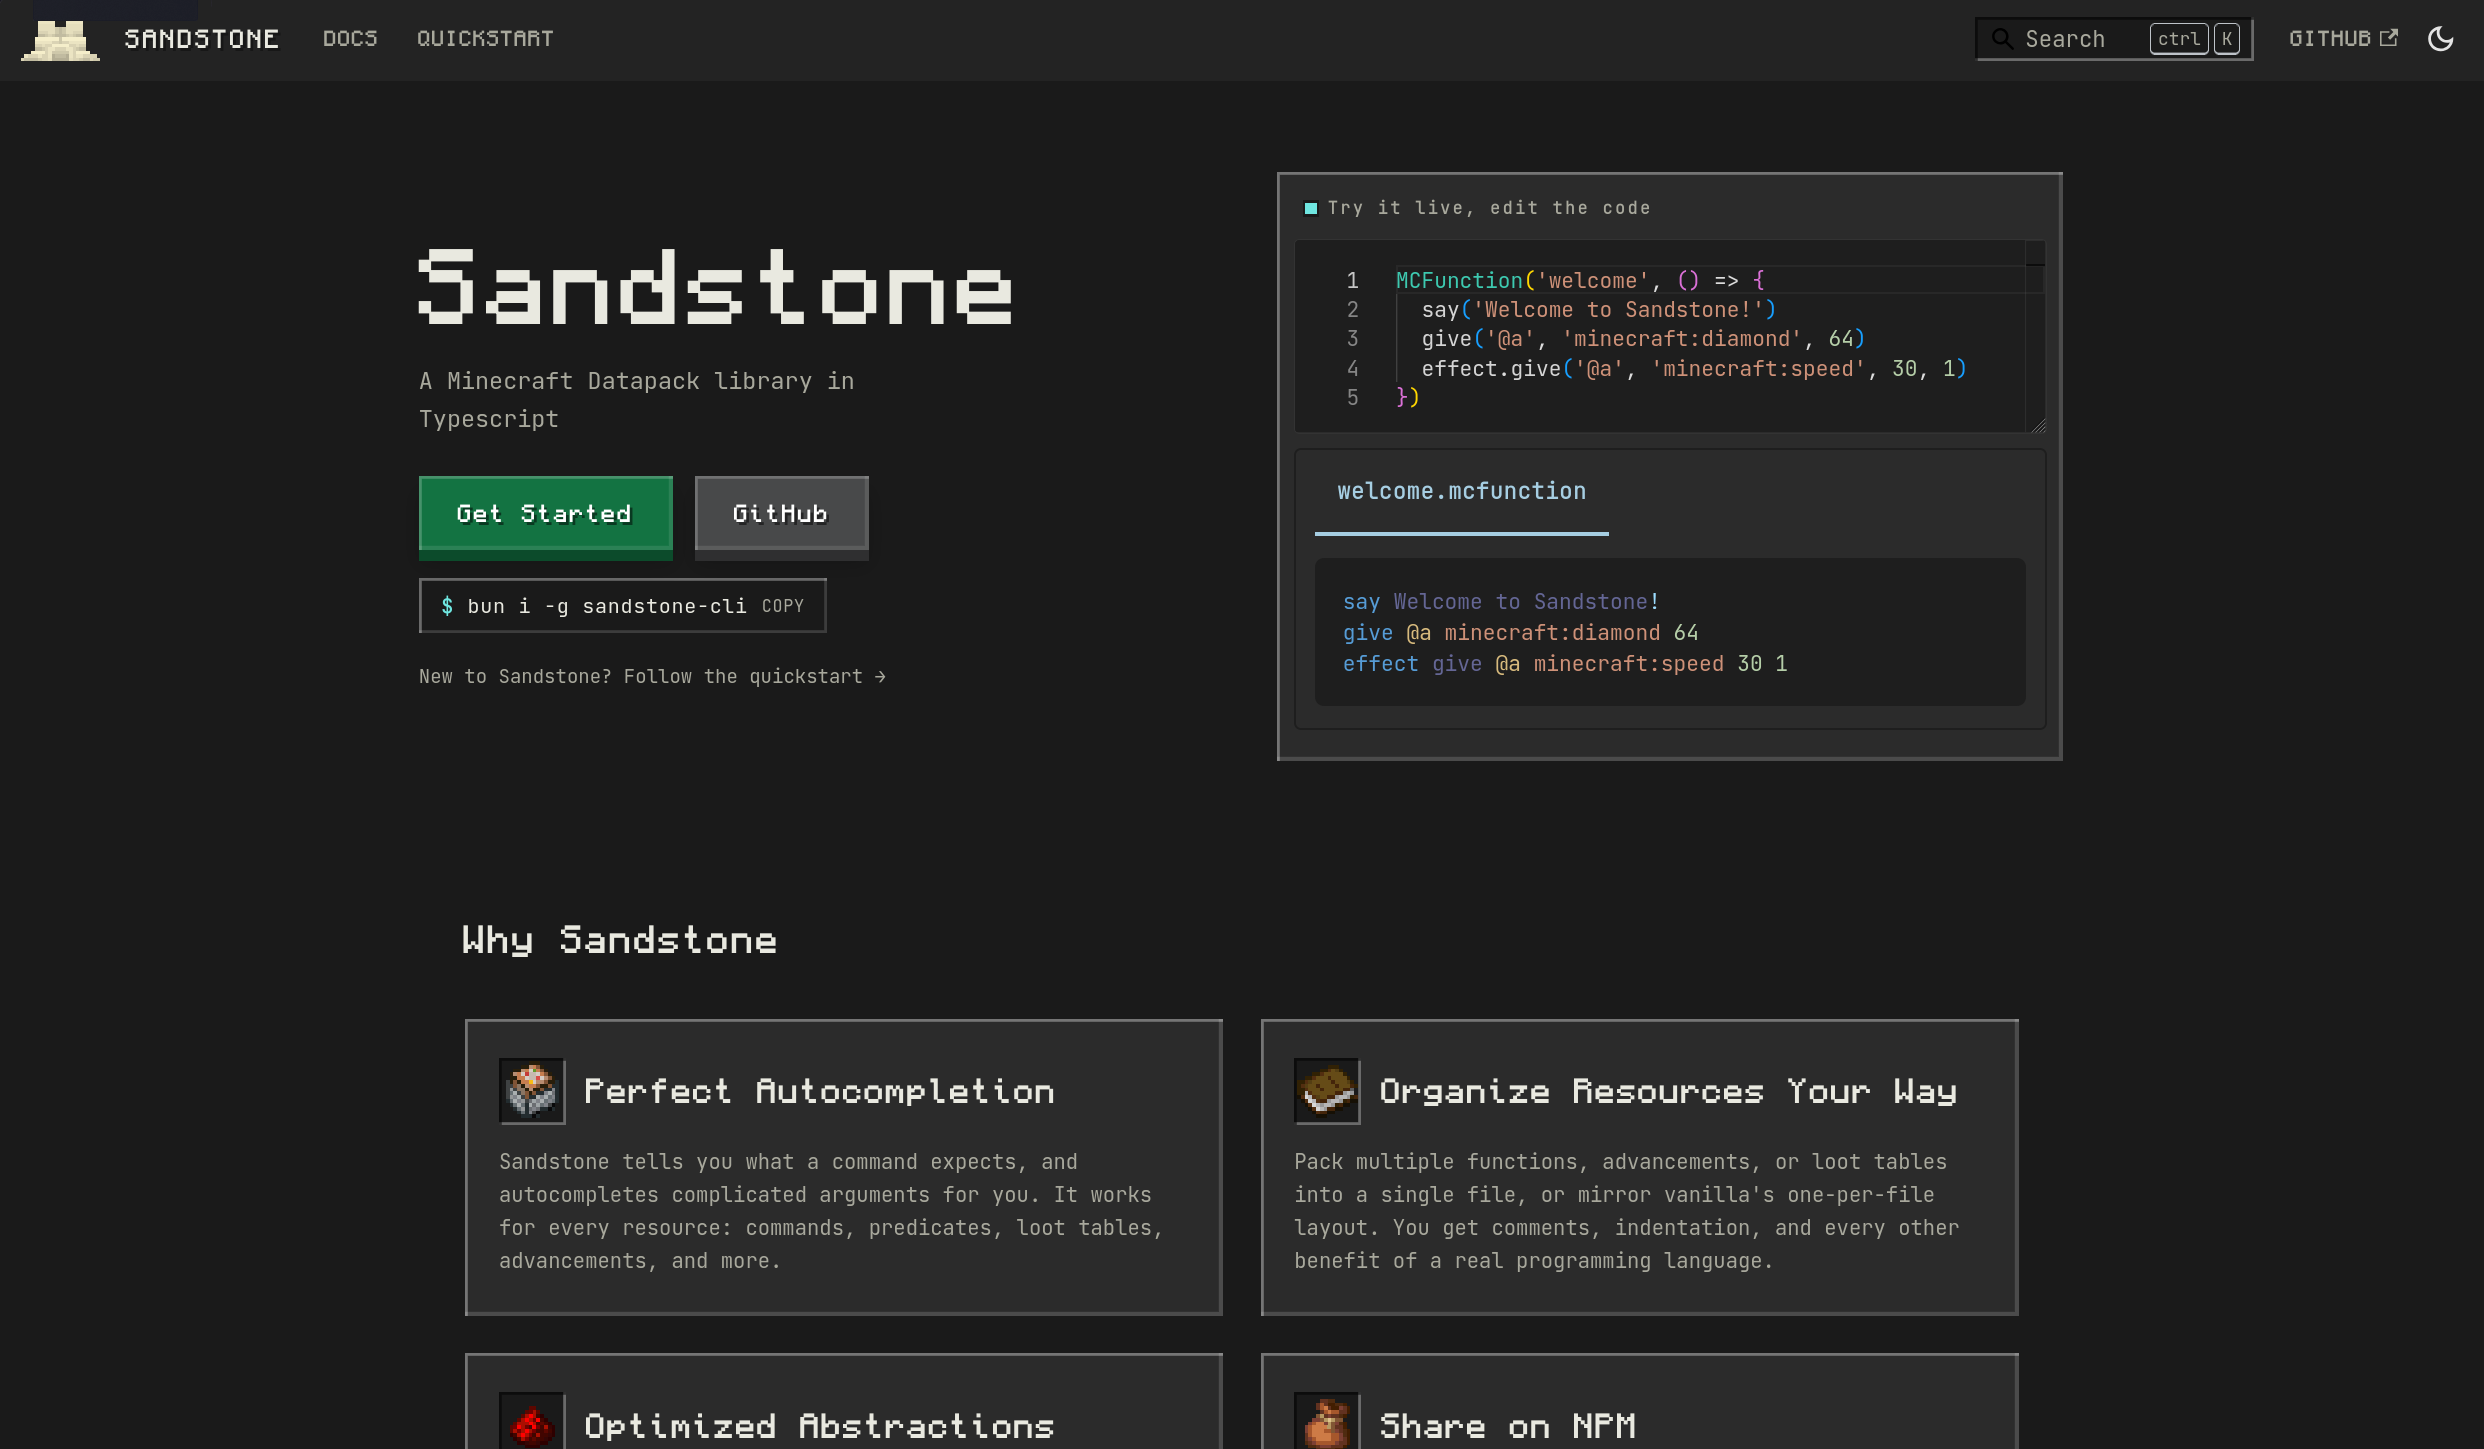Screen dimensions: 2484x1449
Task: Open the GitHub link in navbar
Action: (x=2343, y=39)
